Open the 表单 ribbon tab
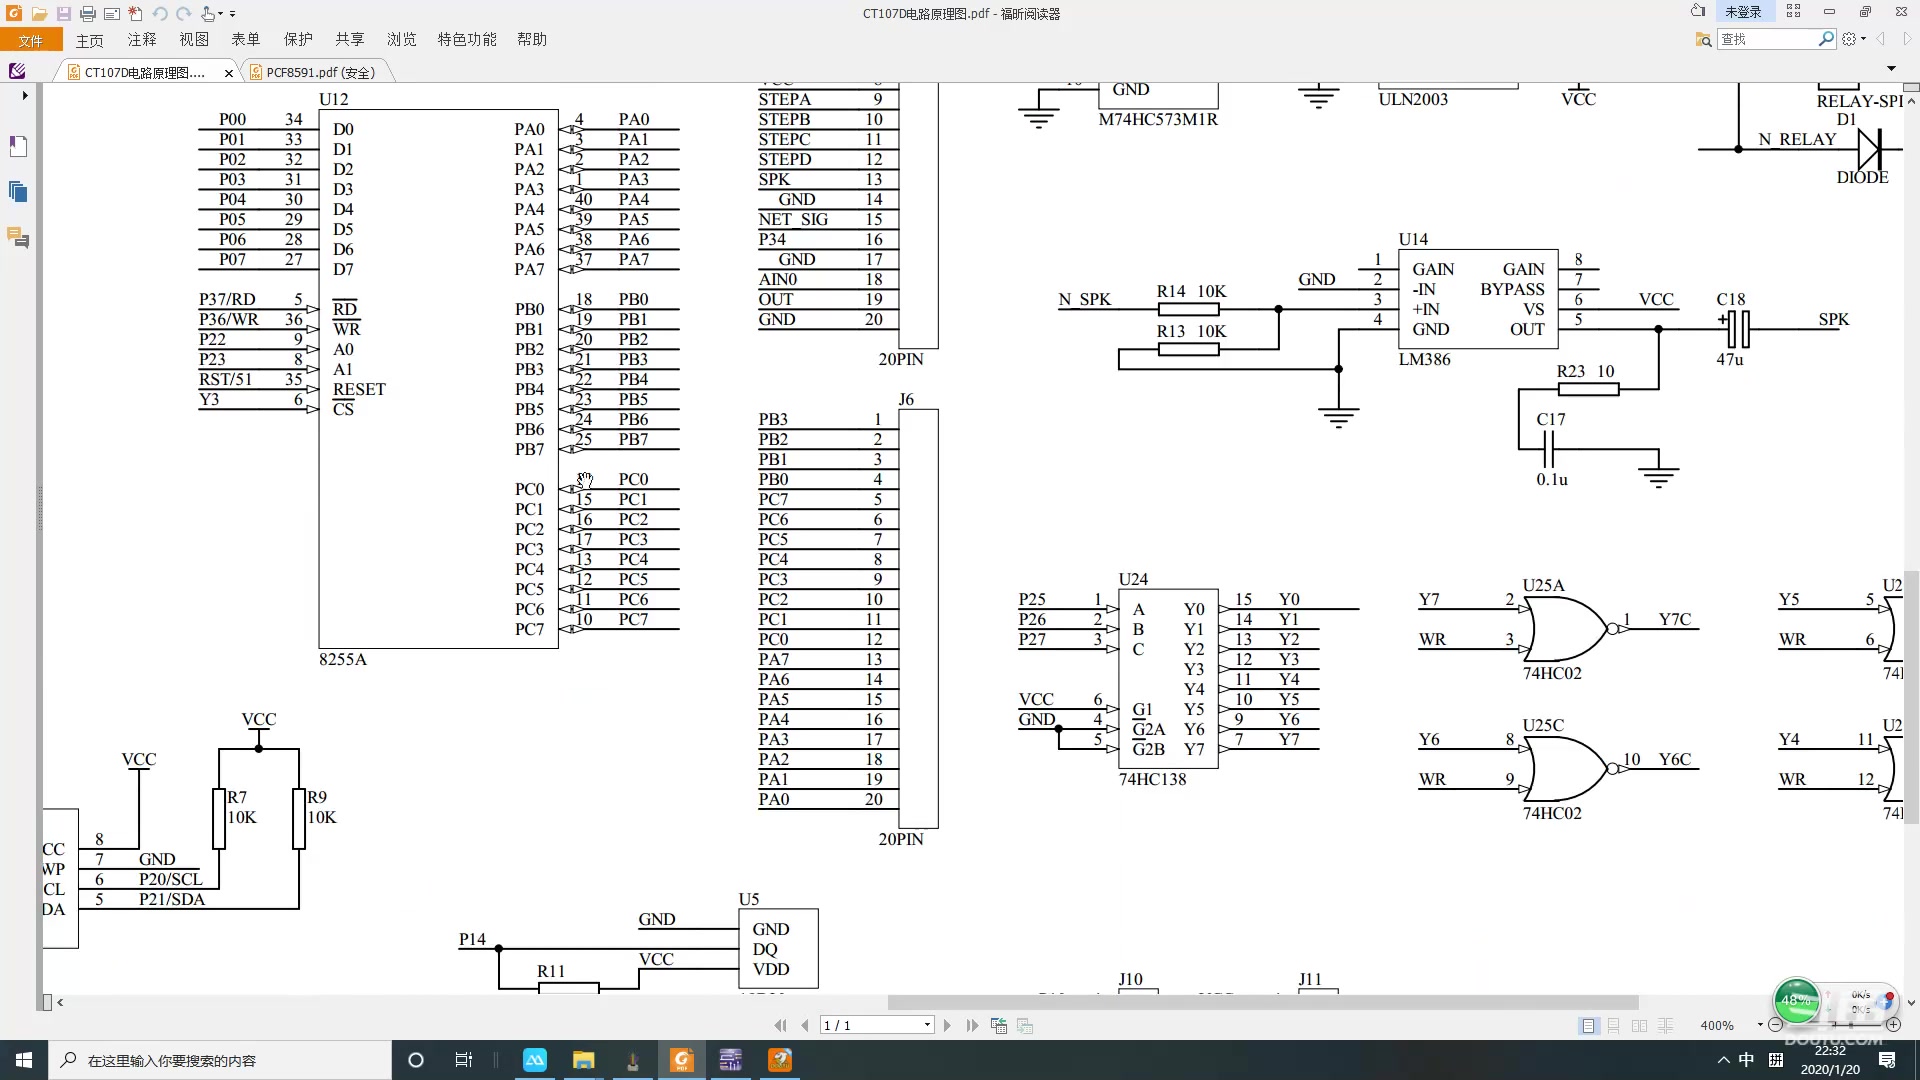This screenshot has height=1080, width=1920. (x=246, y=39)
